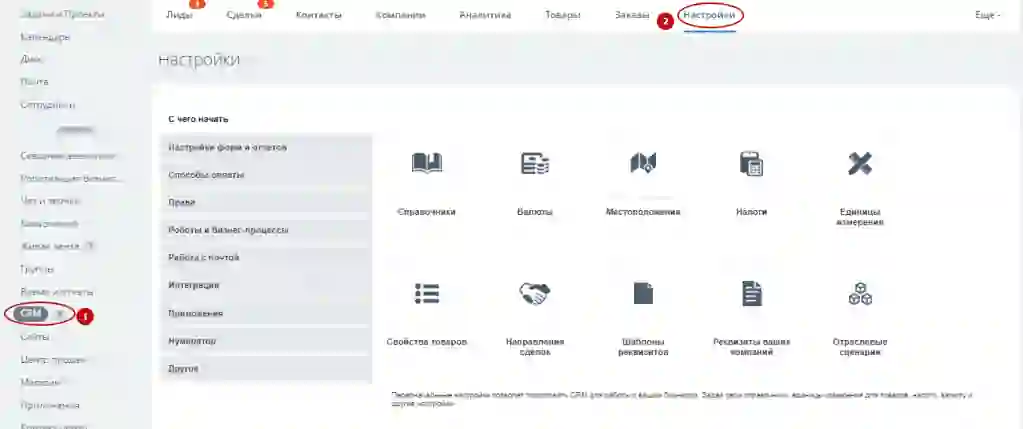Open the Шаблоны реквизитов document icon
The width and height of the screenshot is (1023, 429).
coord(643,293)
